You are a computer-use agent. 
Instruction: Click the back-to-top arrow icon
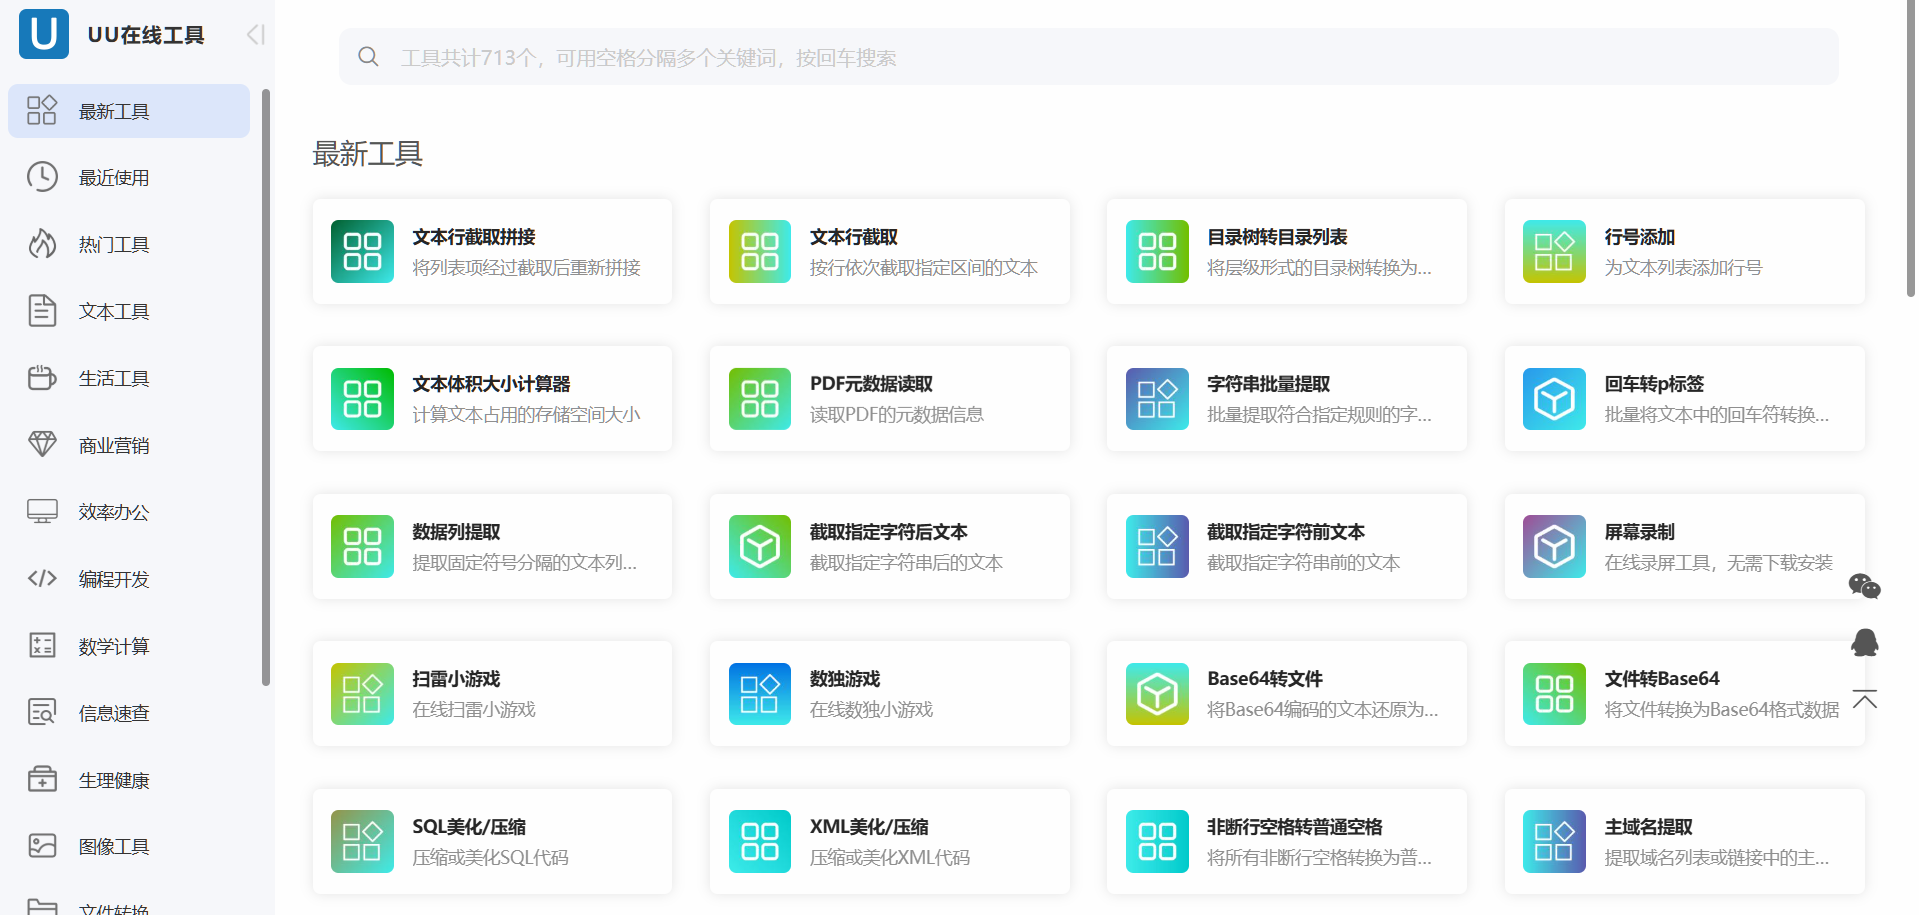(1864, 699)
